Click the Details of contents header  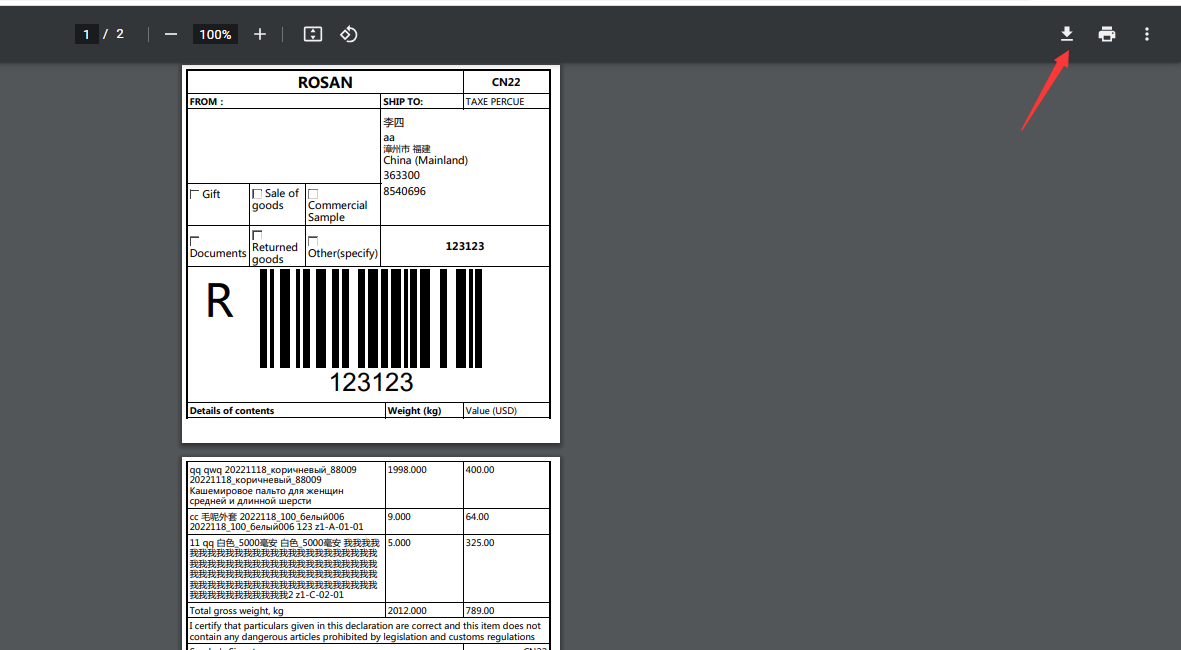point(232,410)
